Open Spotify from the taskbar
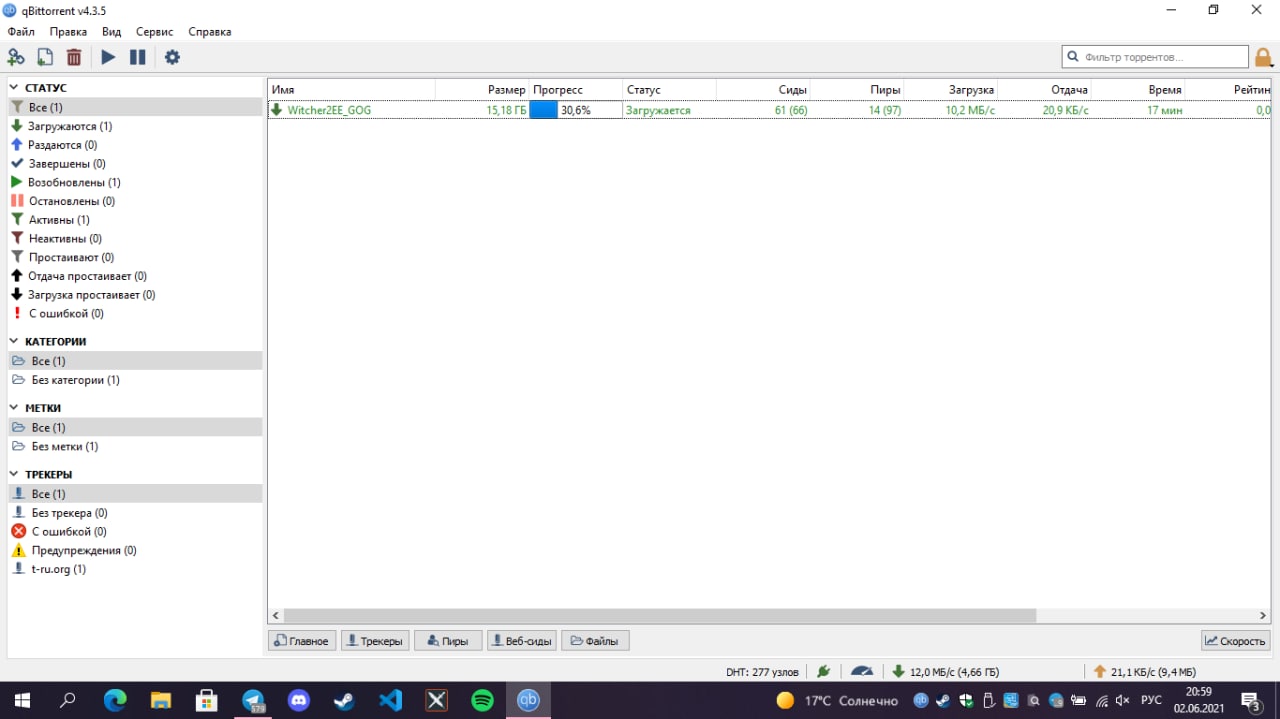1280x719 pixels. [483, 700]
